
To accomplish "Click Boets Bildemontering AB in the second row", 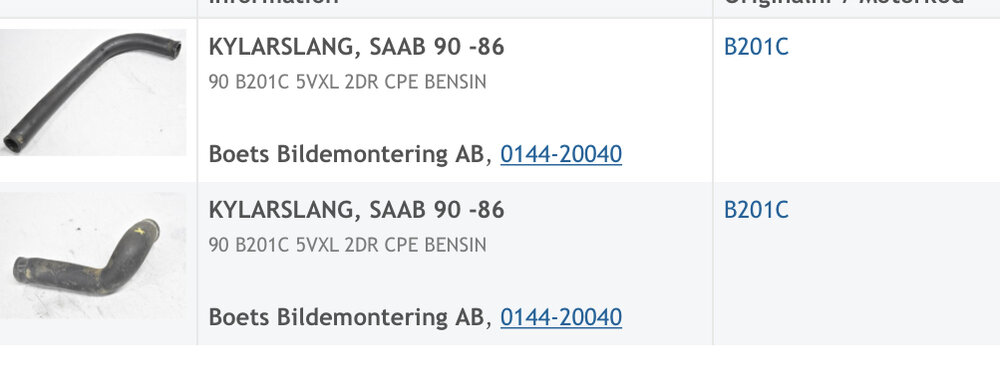I will 346,317.
